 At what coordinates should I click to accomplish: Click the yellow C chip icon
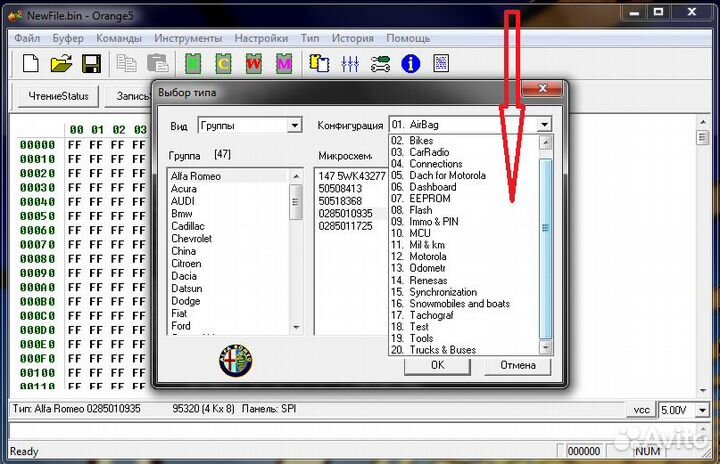point(224,64)
